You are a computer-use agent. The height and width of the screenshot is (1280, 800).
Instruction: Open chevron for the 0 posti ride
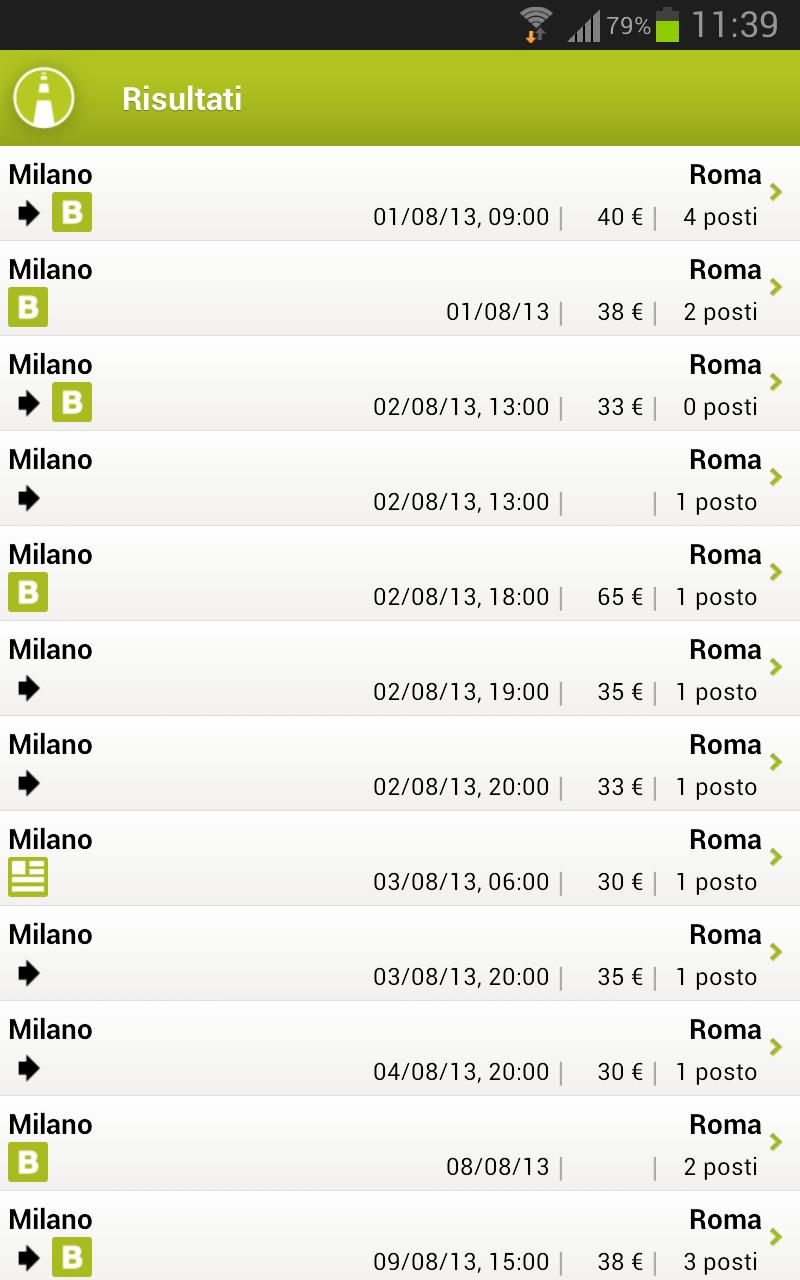pyautogui.click(x=776, y=382)
